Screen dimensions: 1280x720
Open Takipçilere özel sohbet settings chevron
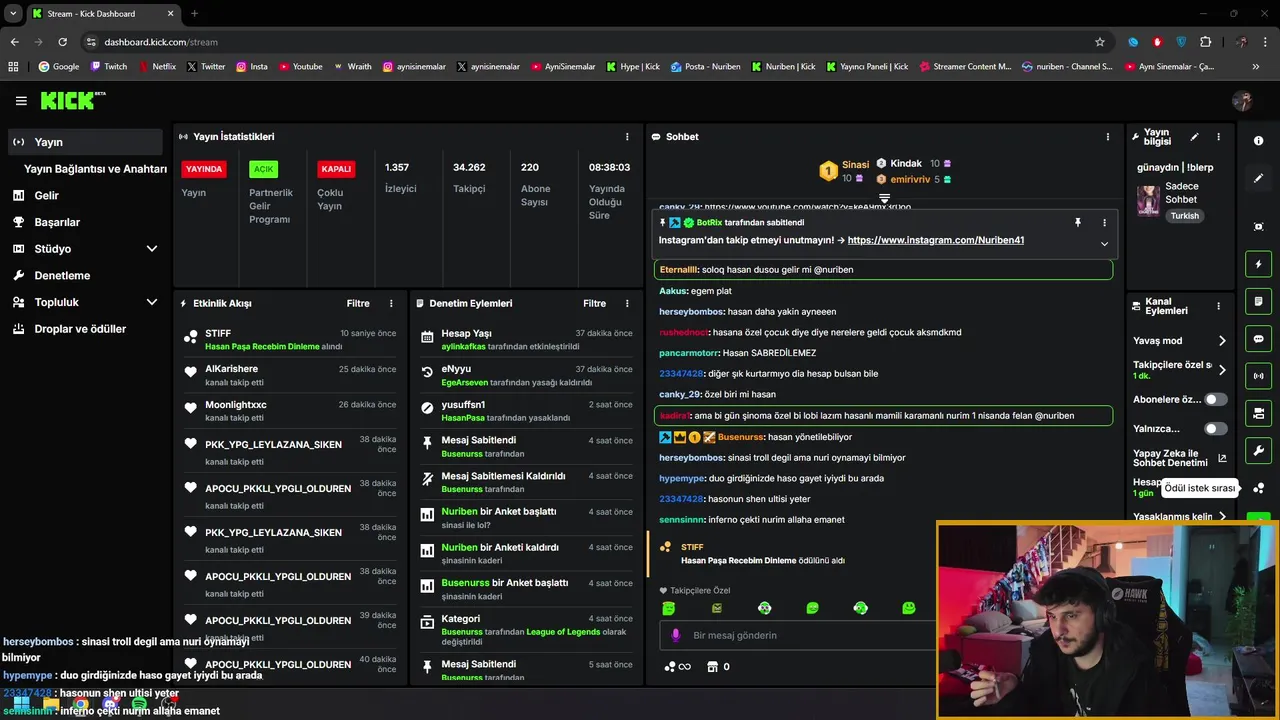tap(1222, 370)
